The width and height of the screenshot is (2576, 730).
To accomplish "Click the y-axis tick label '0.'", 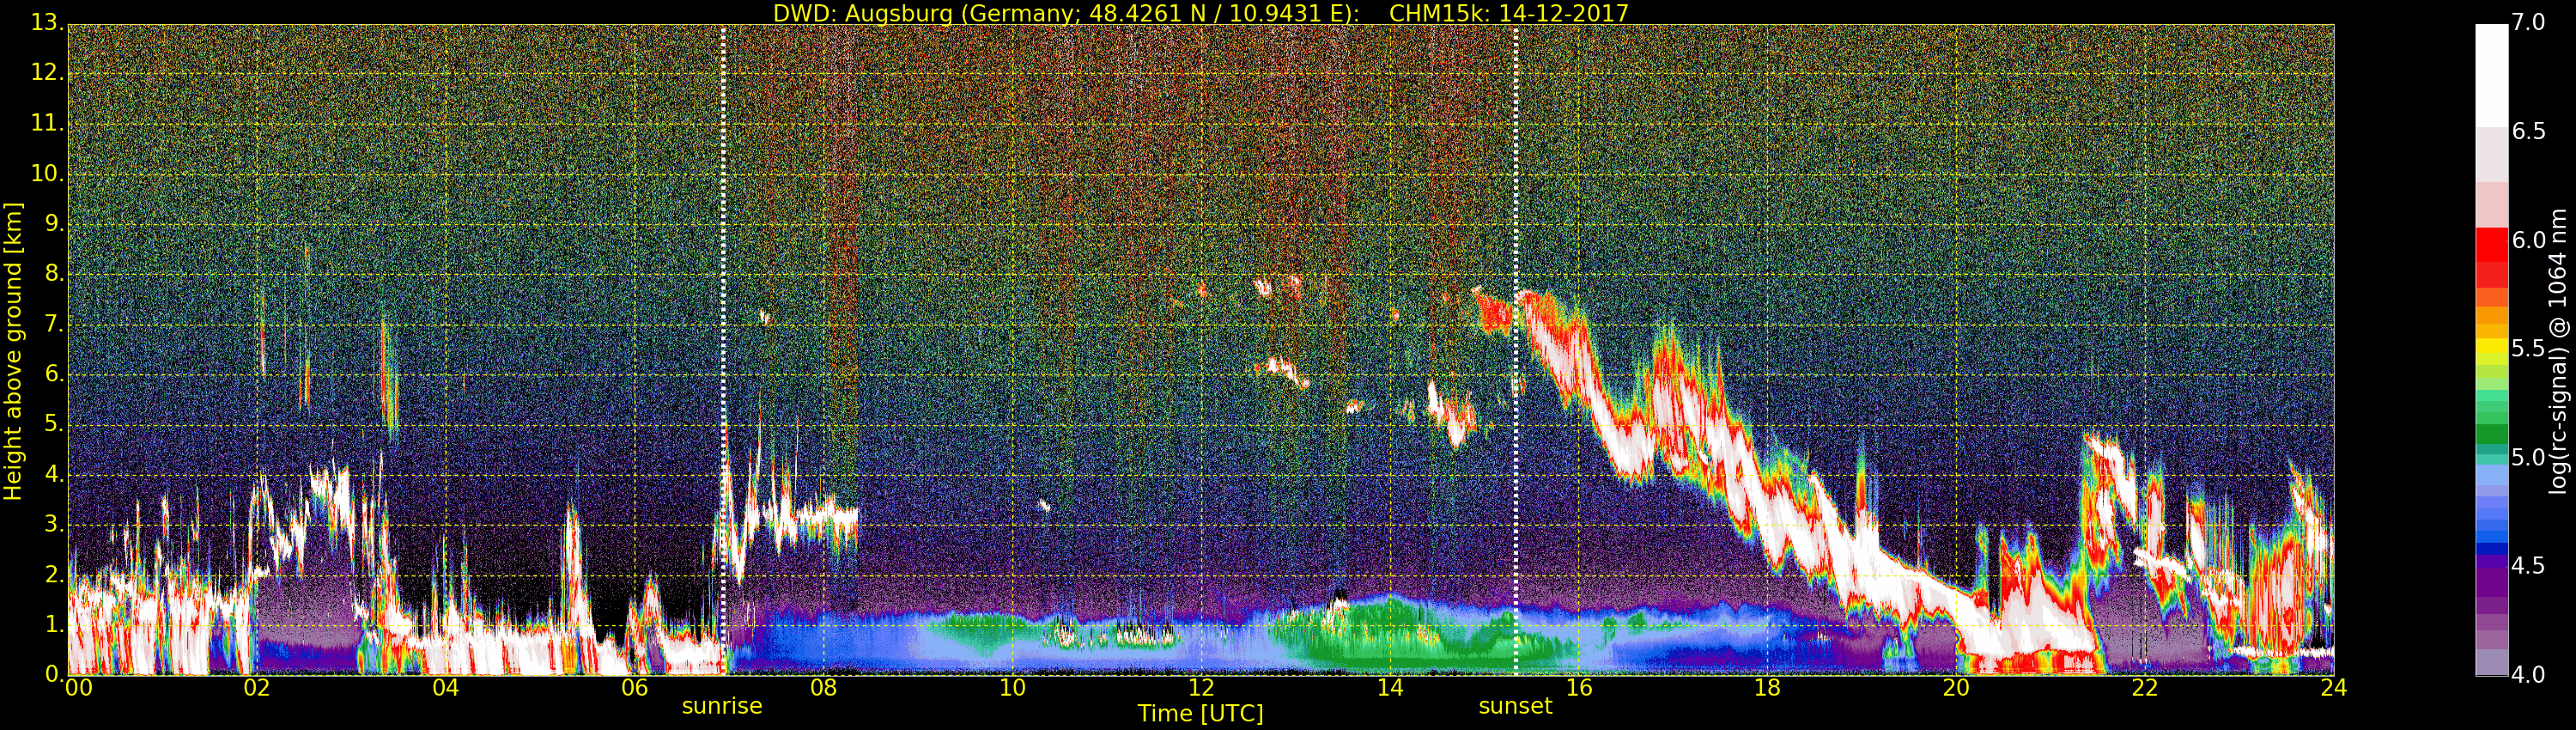I will tap(54, 674).
